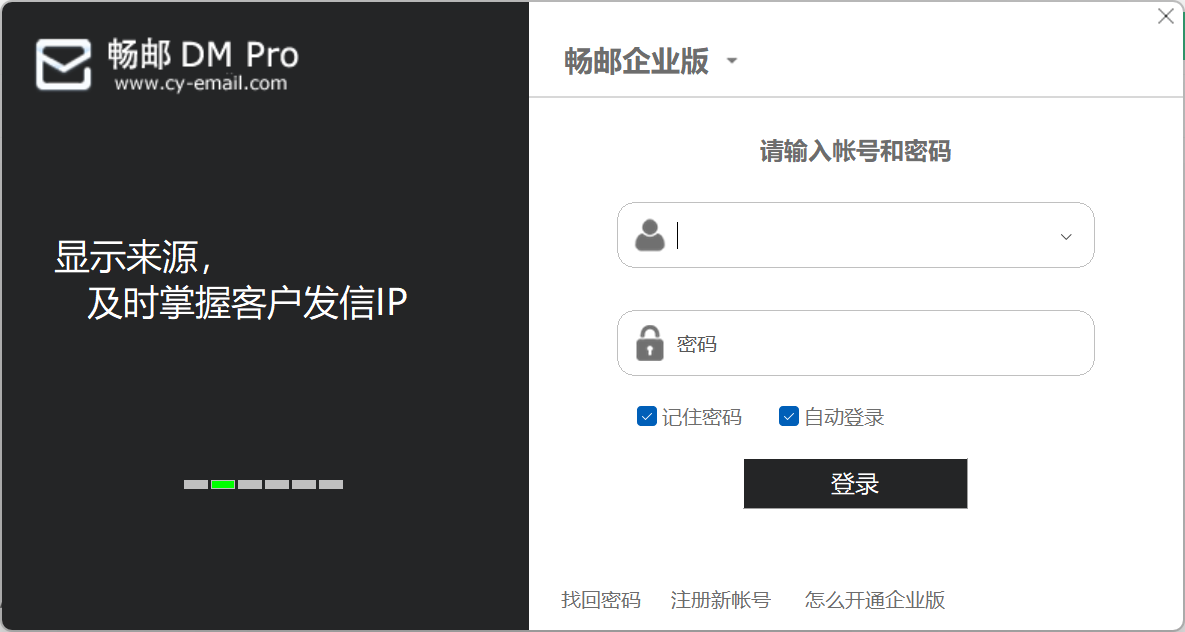Click the 请输入帐号和密码 heading text

point(855,151)
